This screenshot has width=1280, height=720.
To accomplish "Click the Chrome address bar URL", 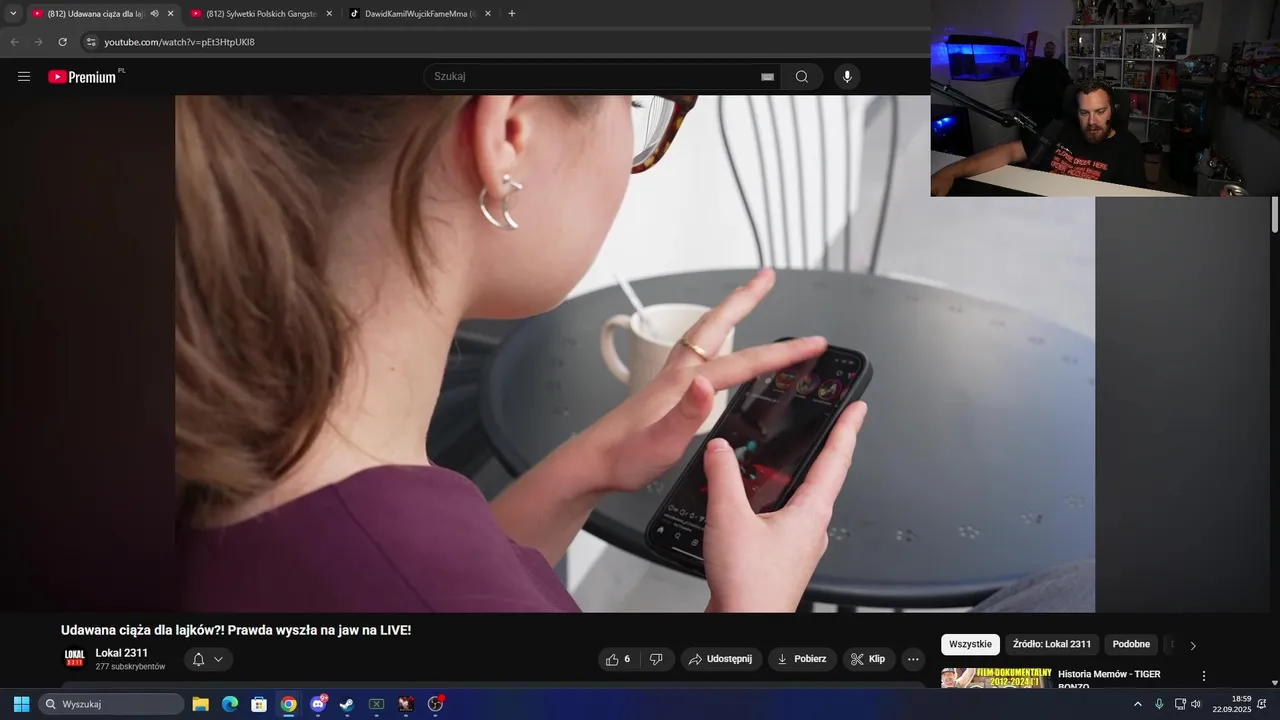I will (x=180, y=42).
